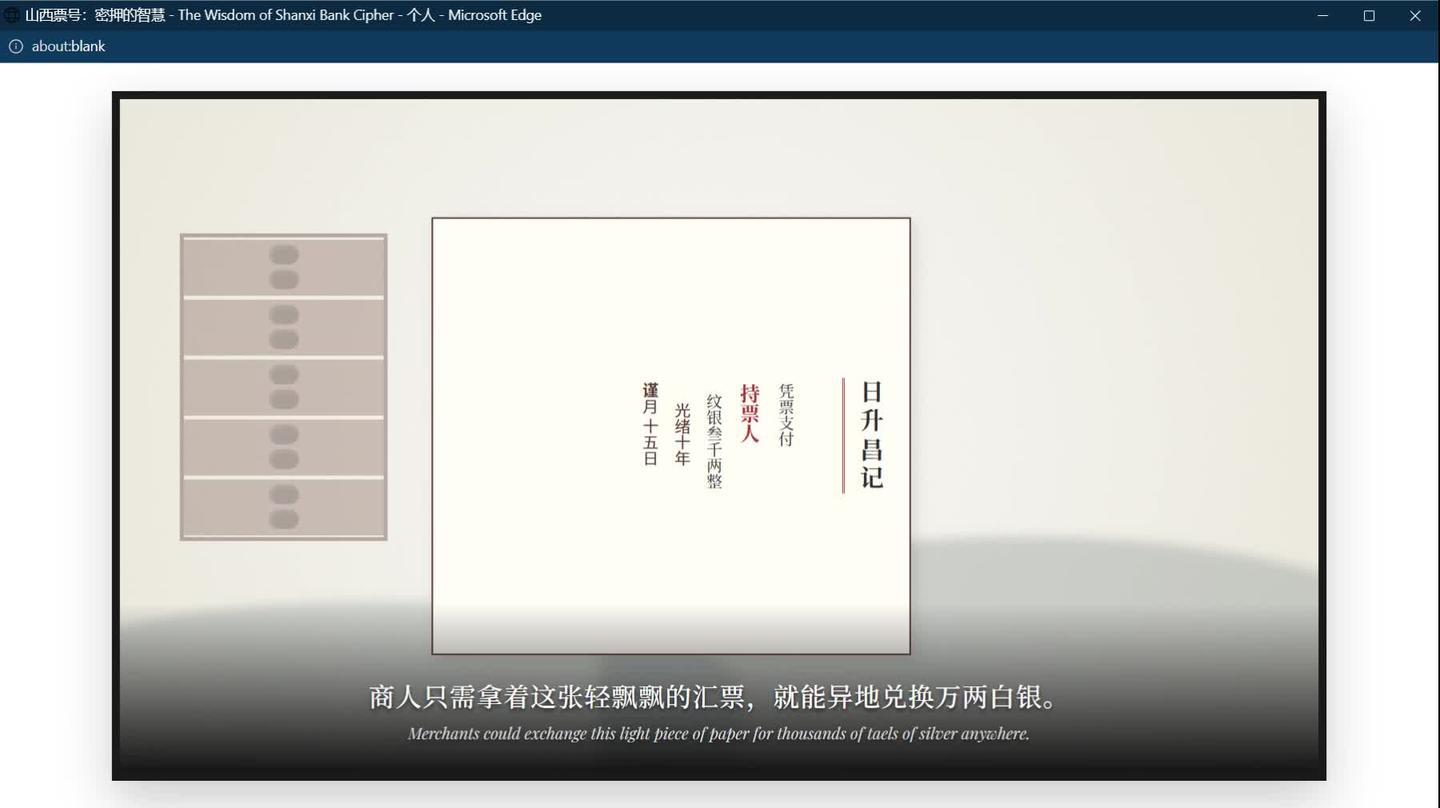Click the about:blank address text

(x=68, y=46)
